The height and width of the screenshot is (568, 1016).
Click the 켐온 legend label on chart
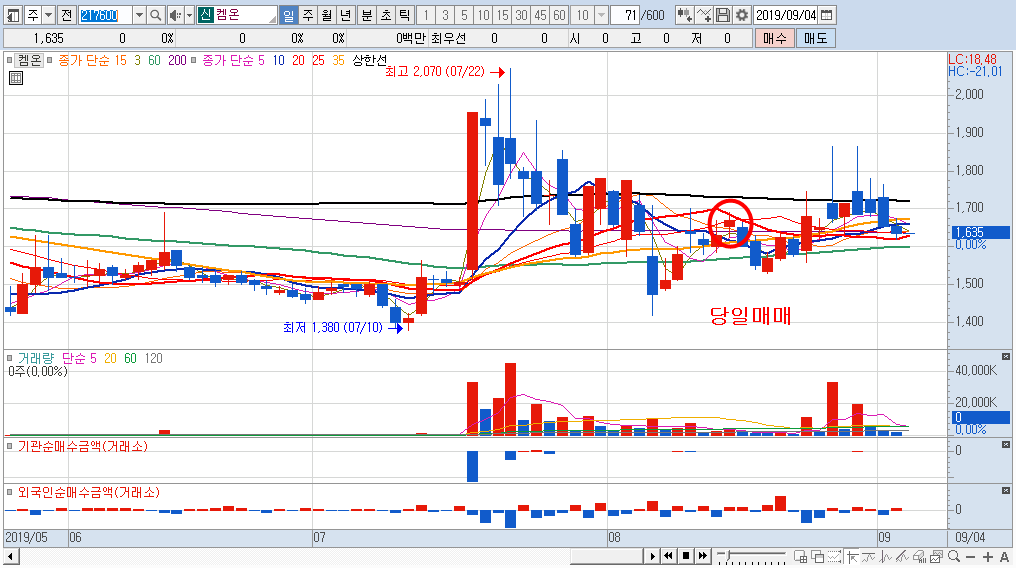click(x=29, y=60)
